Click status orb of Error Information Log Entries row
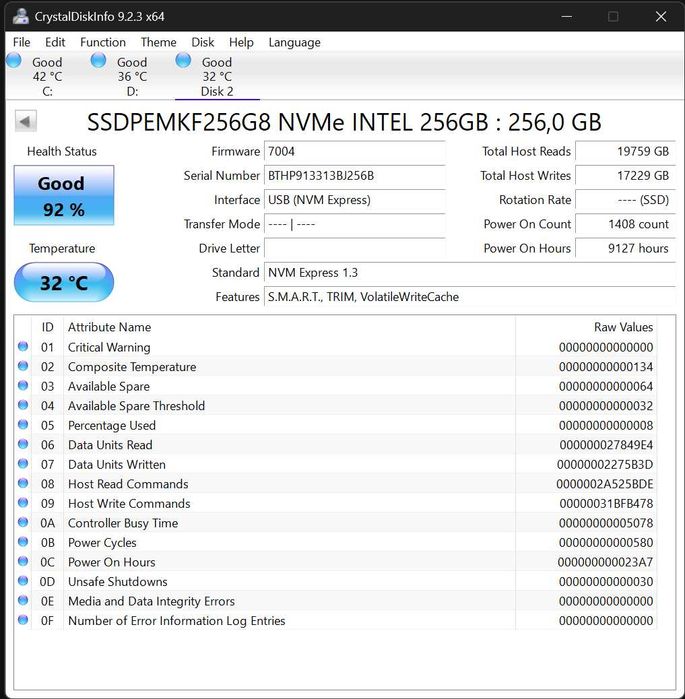Viewport: 685px width, 699px height. pyautogui.click(x=23, y=620)
